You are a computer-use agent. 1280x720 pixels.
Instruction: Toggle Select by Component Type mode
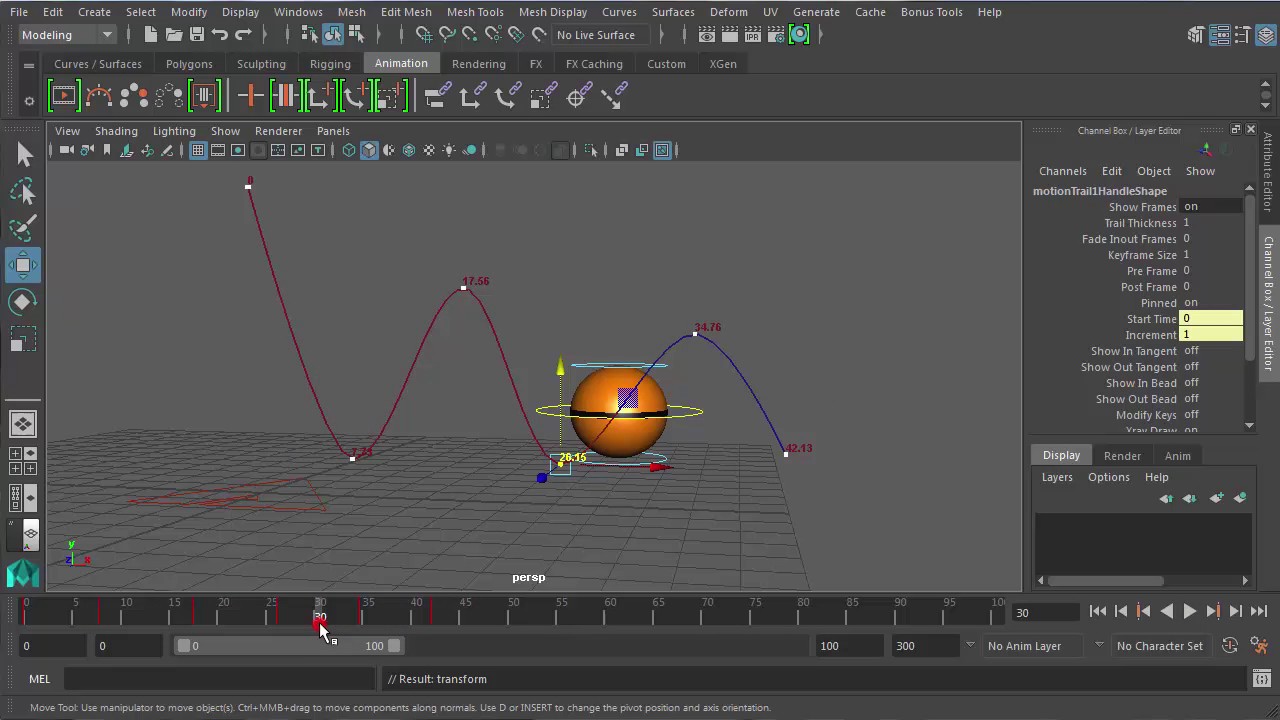coord(356,35)
